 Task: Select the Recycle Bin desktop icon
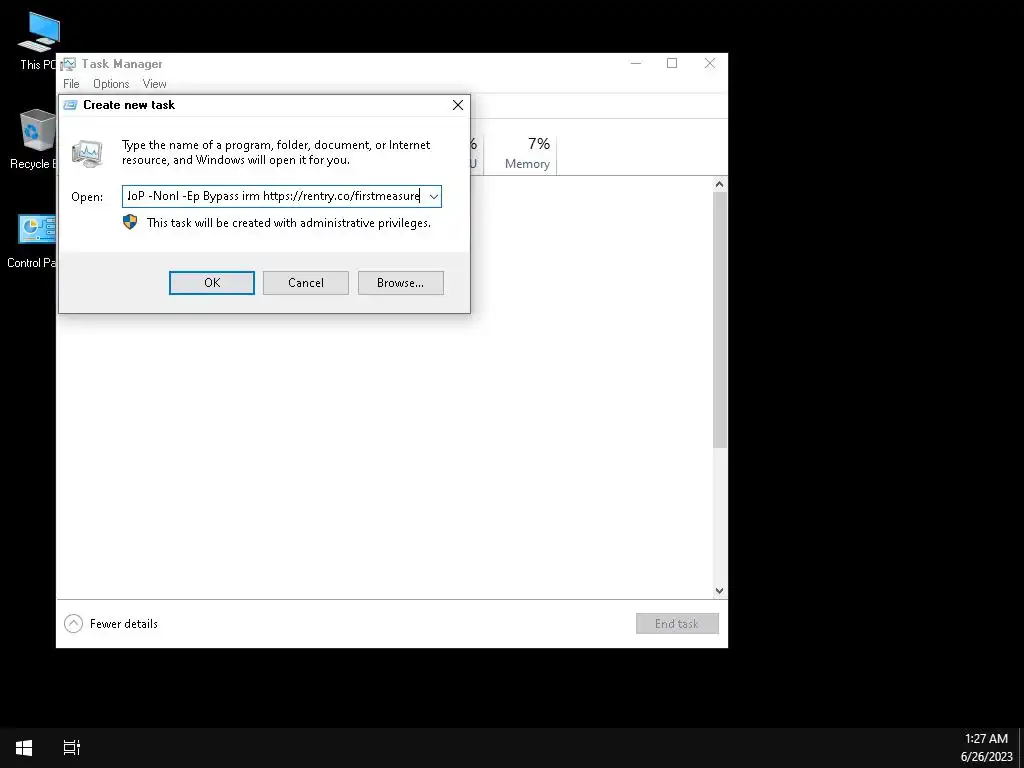coord(33,139)
